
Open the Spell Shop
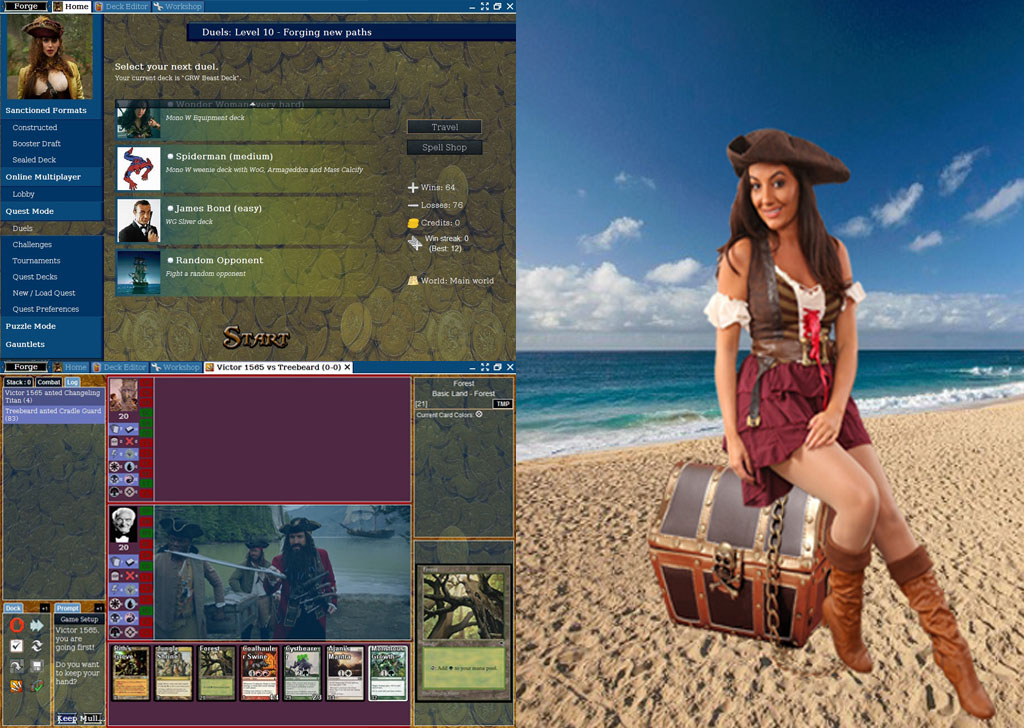[445, 148]
